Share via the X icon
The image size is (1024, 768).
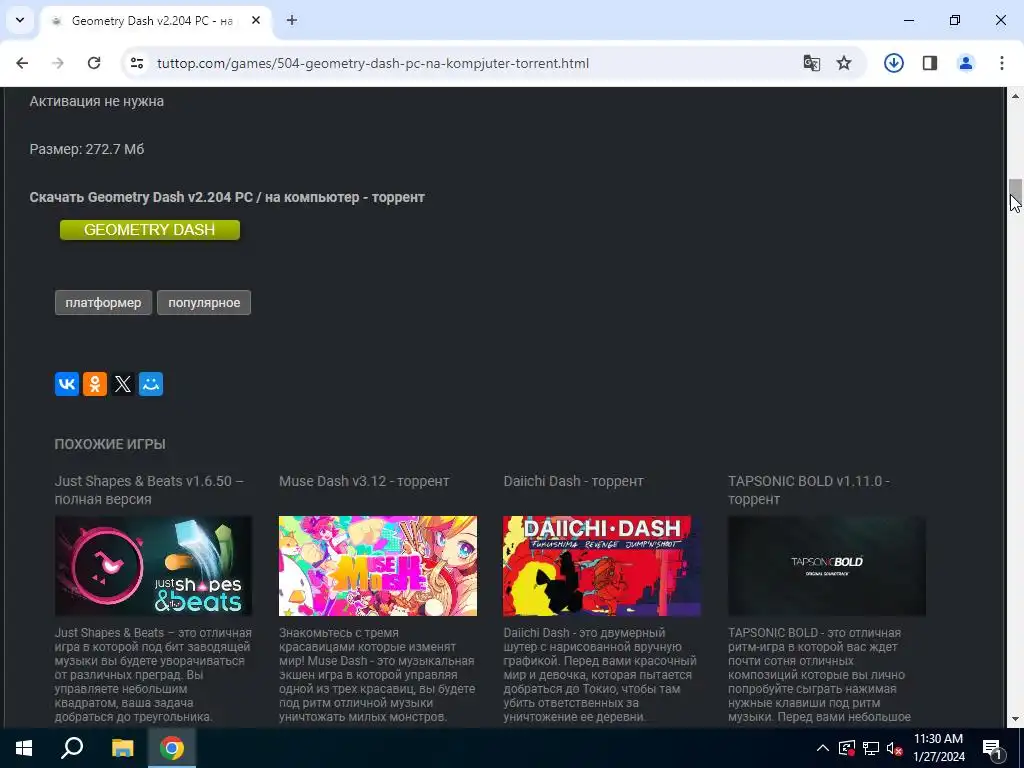[x=123, y=384]
